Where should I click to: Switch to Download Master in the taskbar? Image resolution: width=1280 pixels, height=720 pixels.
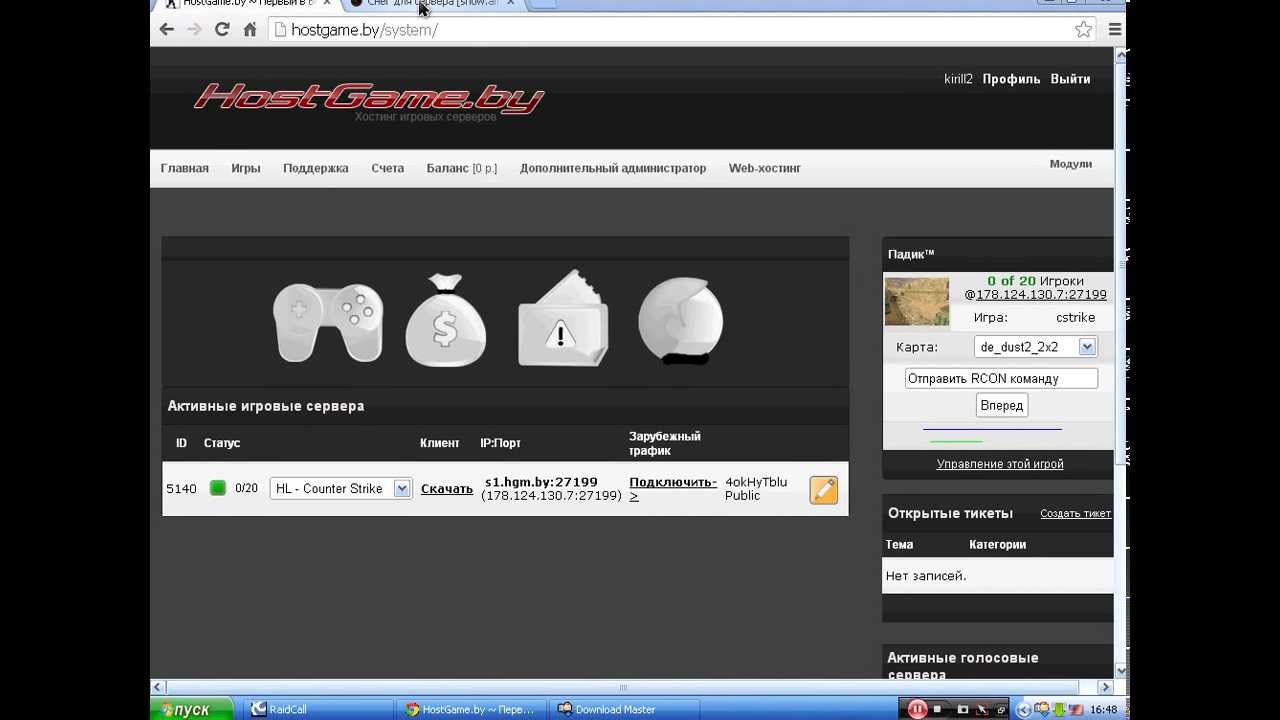626,709
